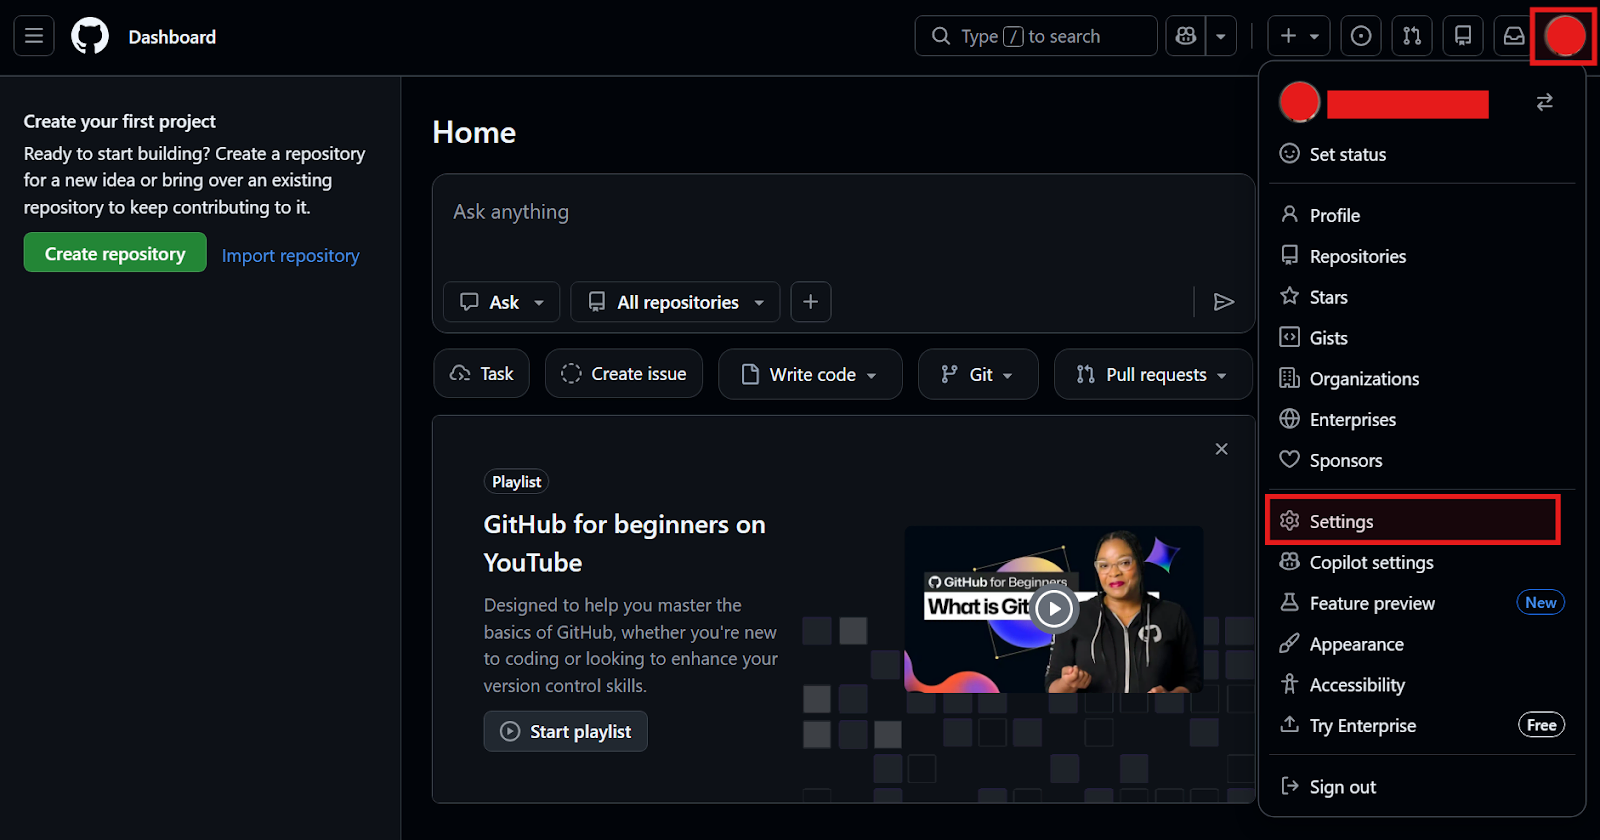Click the Create repository button

(115, 253)
